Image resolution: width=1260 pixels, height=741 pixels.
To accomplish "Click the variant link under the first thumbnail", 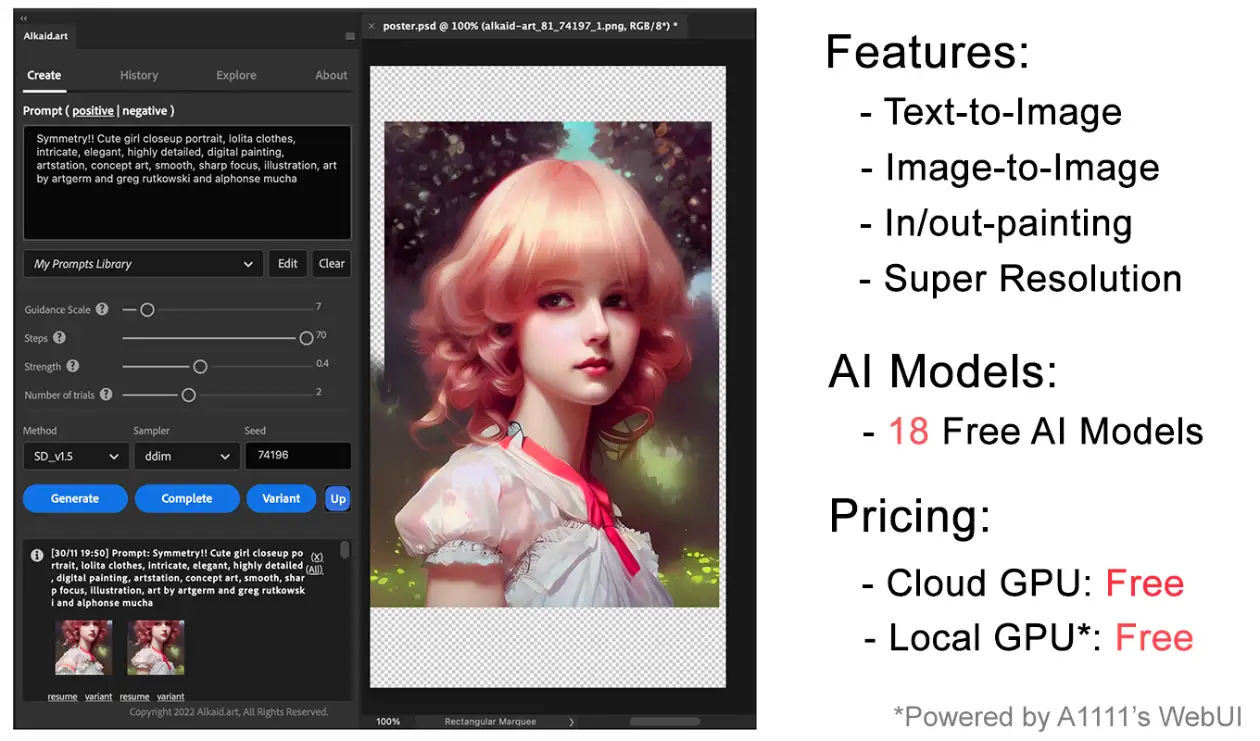I will pyautogui.click(x=97, y=697).
